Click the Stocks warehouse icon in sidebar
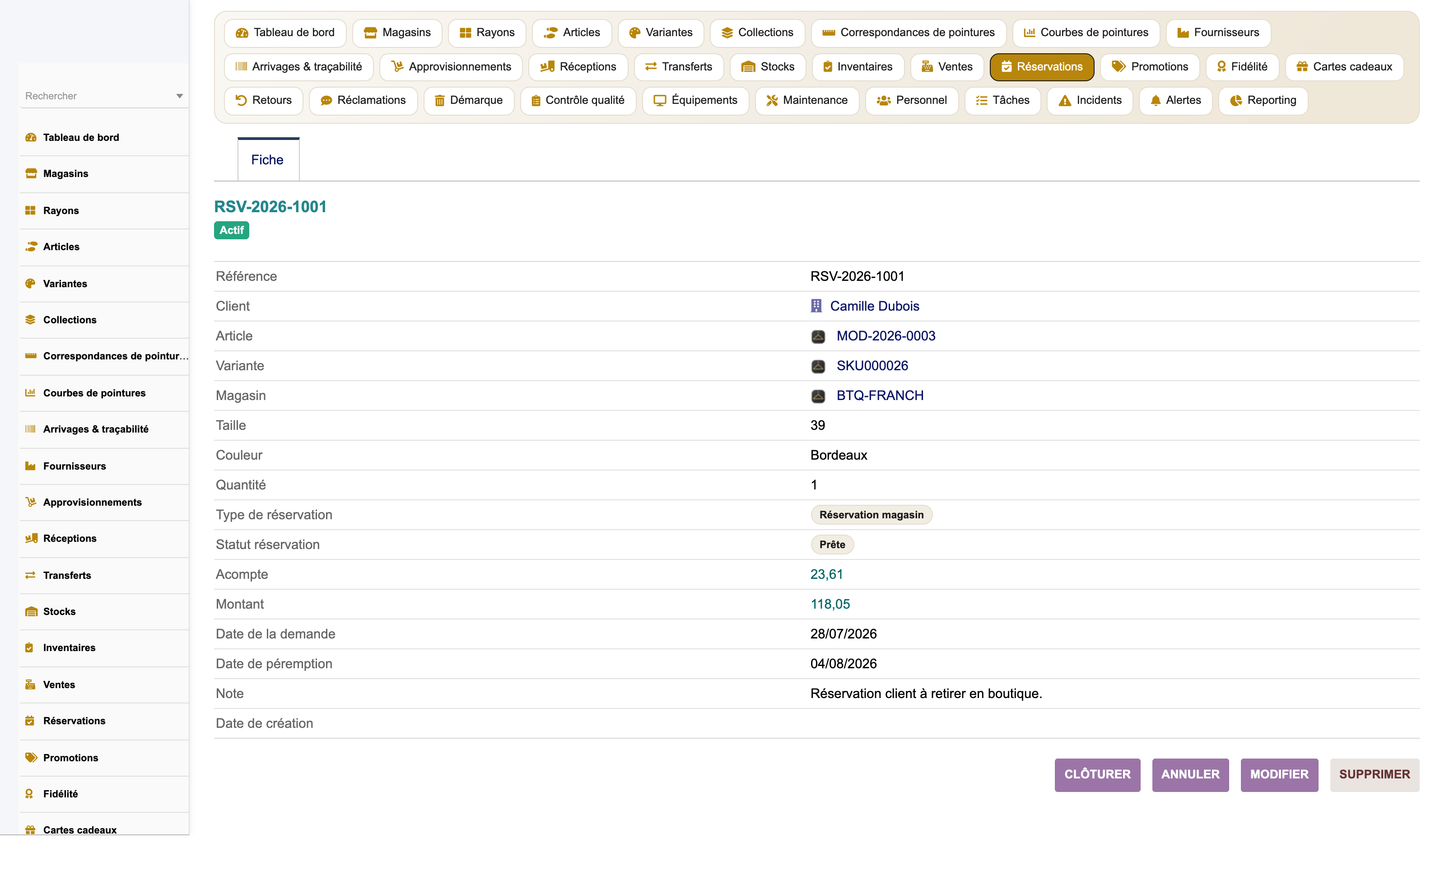 [x=31, y=612]
